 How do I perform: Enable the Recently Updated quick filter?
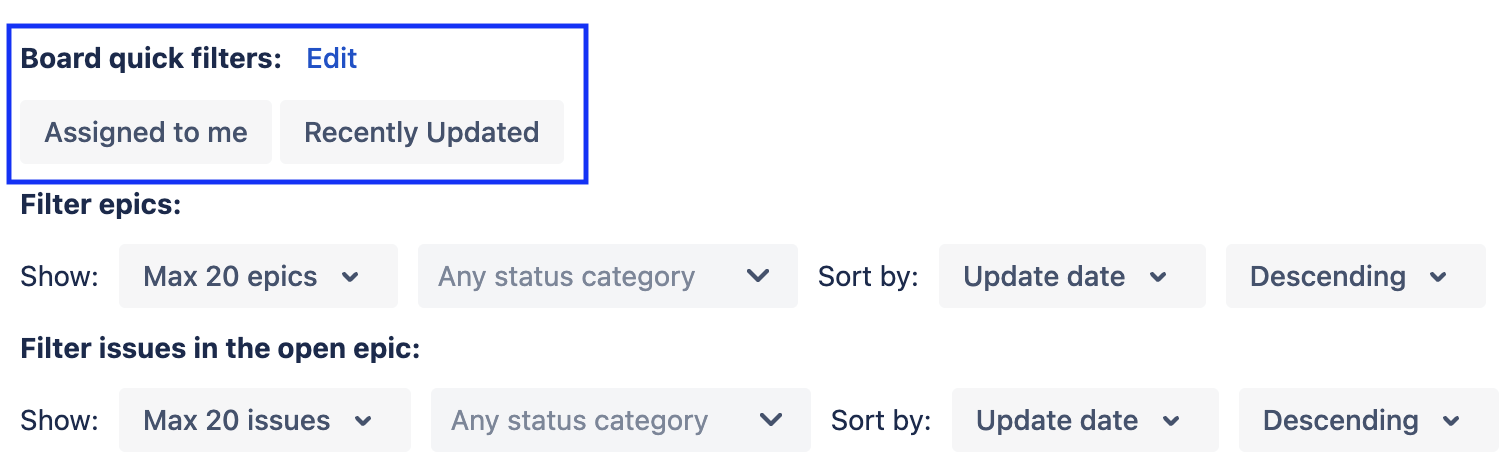coord(421,132)
